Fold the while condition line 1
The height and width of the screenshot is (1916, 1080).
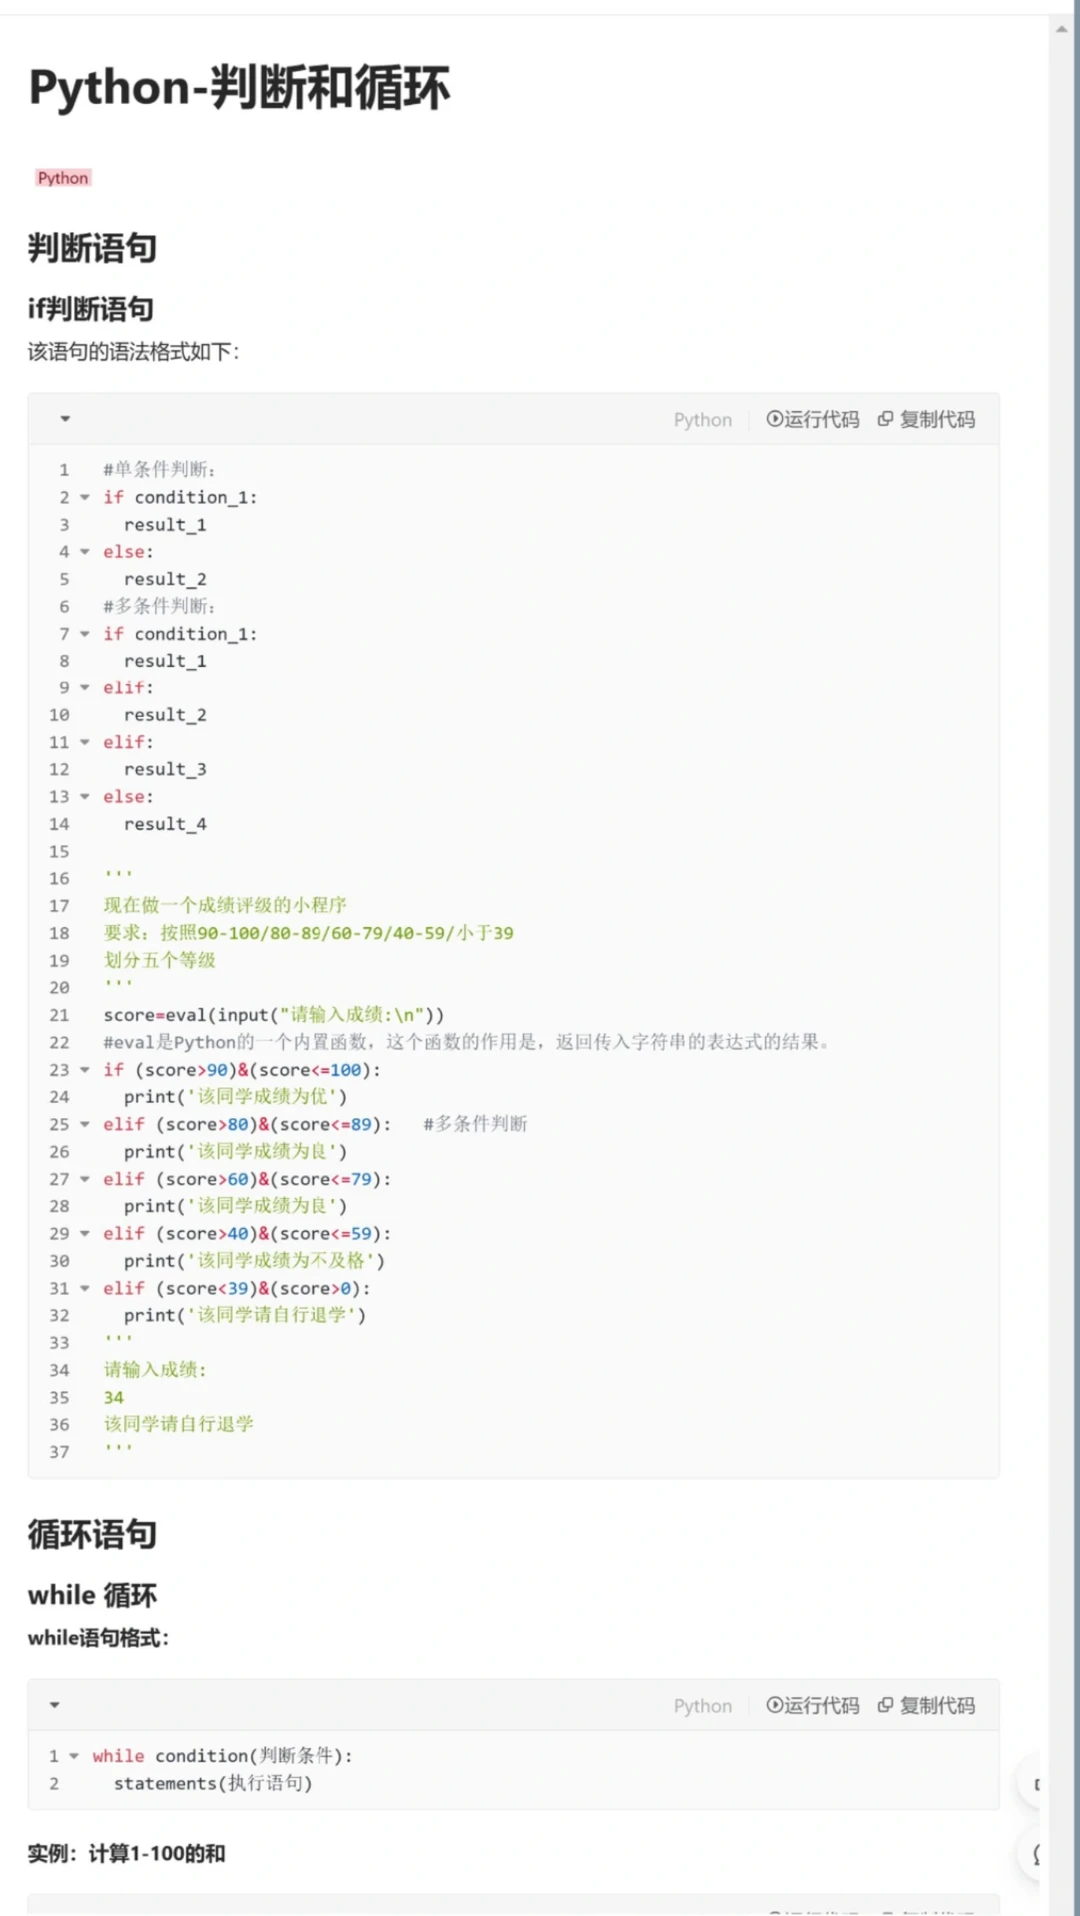tap(74, 1756)
